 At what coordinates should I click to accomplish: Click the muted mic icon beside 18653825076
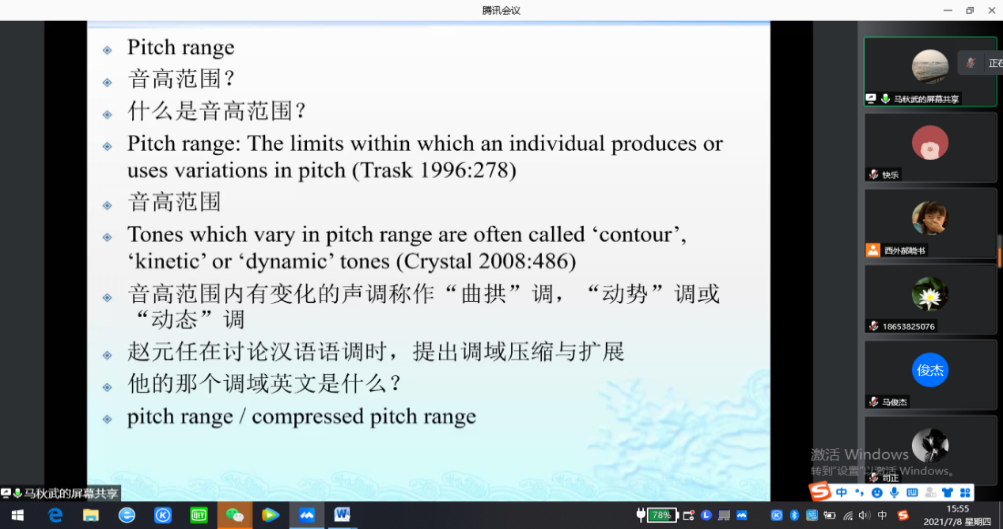pyautogui.click(x=874, y=326)
